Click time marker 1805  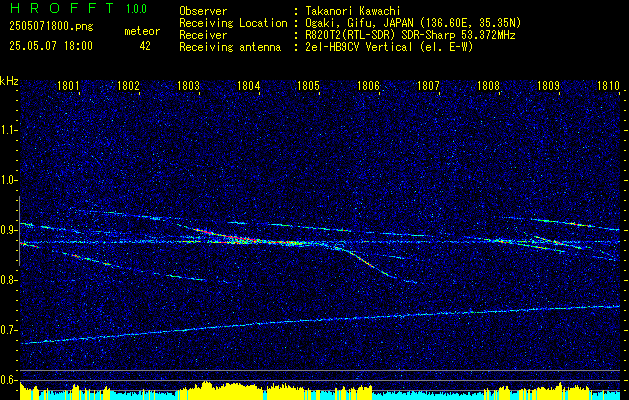(308, 86)
